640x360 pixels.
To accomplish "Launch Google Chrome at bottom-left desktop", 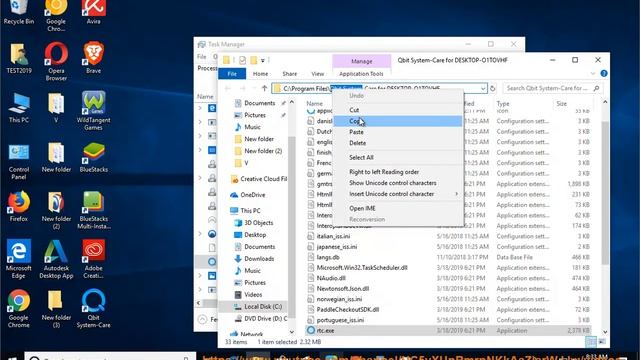I will [18, 309].
